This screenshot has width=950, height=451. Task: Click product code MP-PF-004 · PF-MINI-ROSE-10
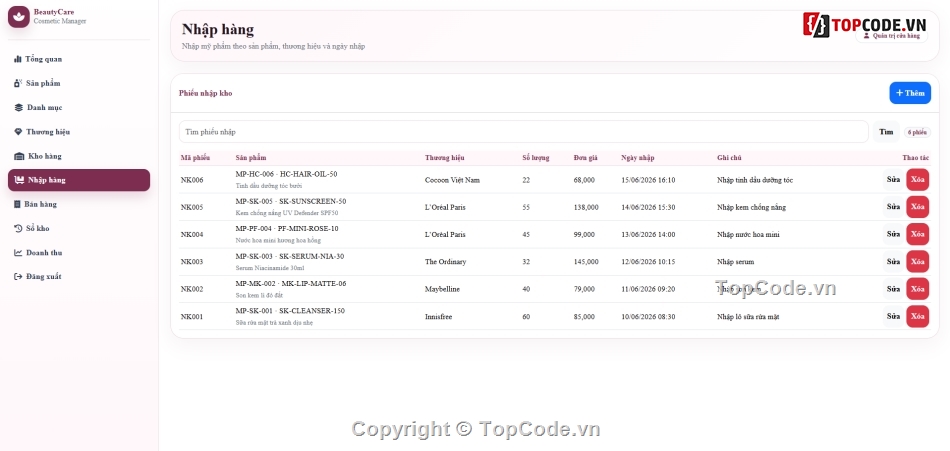[x=287, y=229]
